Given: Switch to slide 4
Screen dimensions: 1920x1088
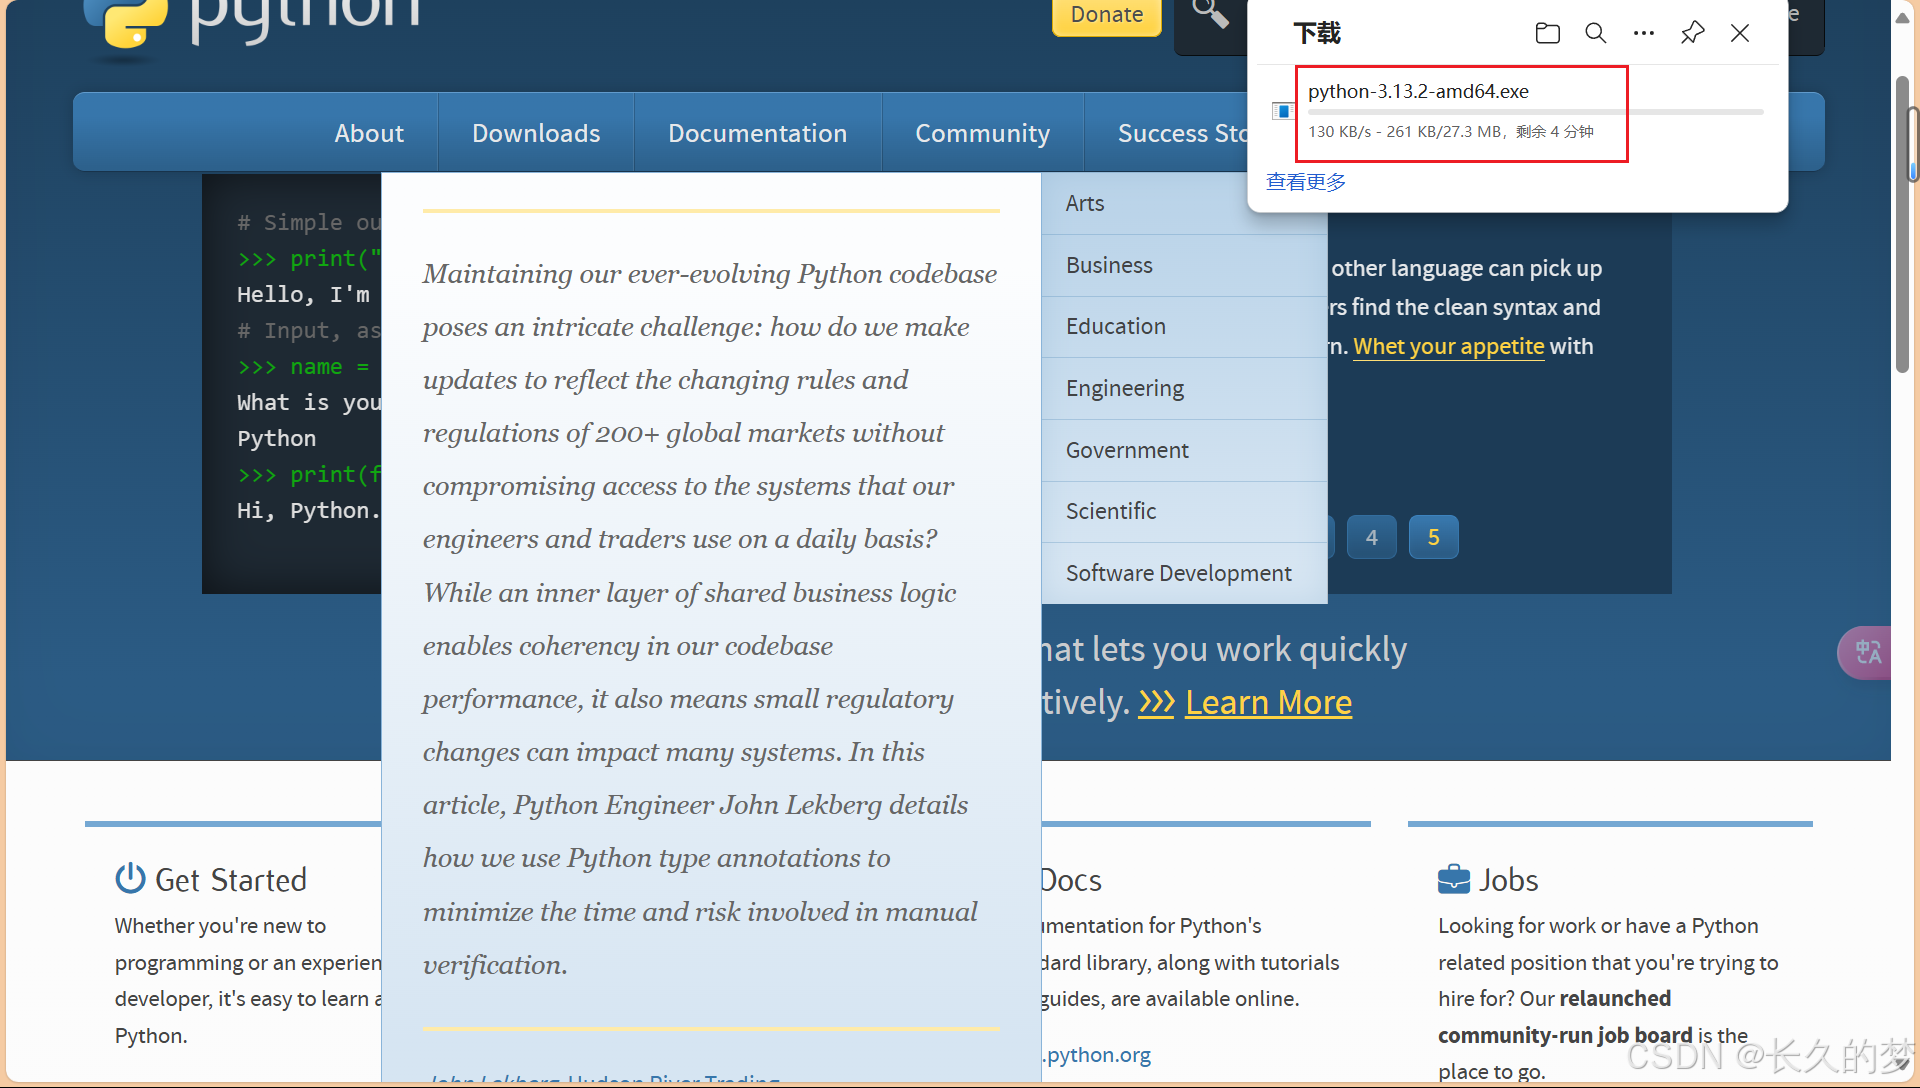Looking at the screenshot, I should 1371,537.
